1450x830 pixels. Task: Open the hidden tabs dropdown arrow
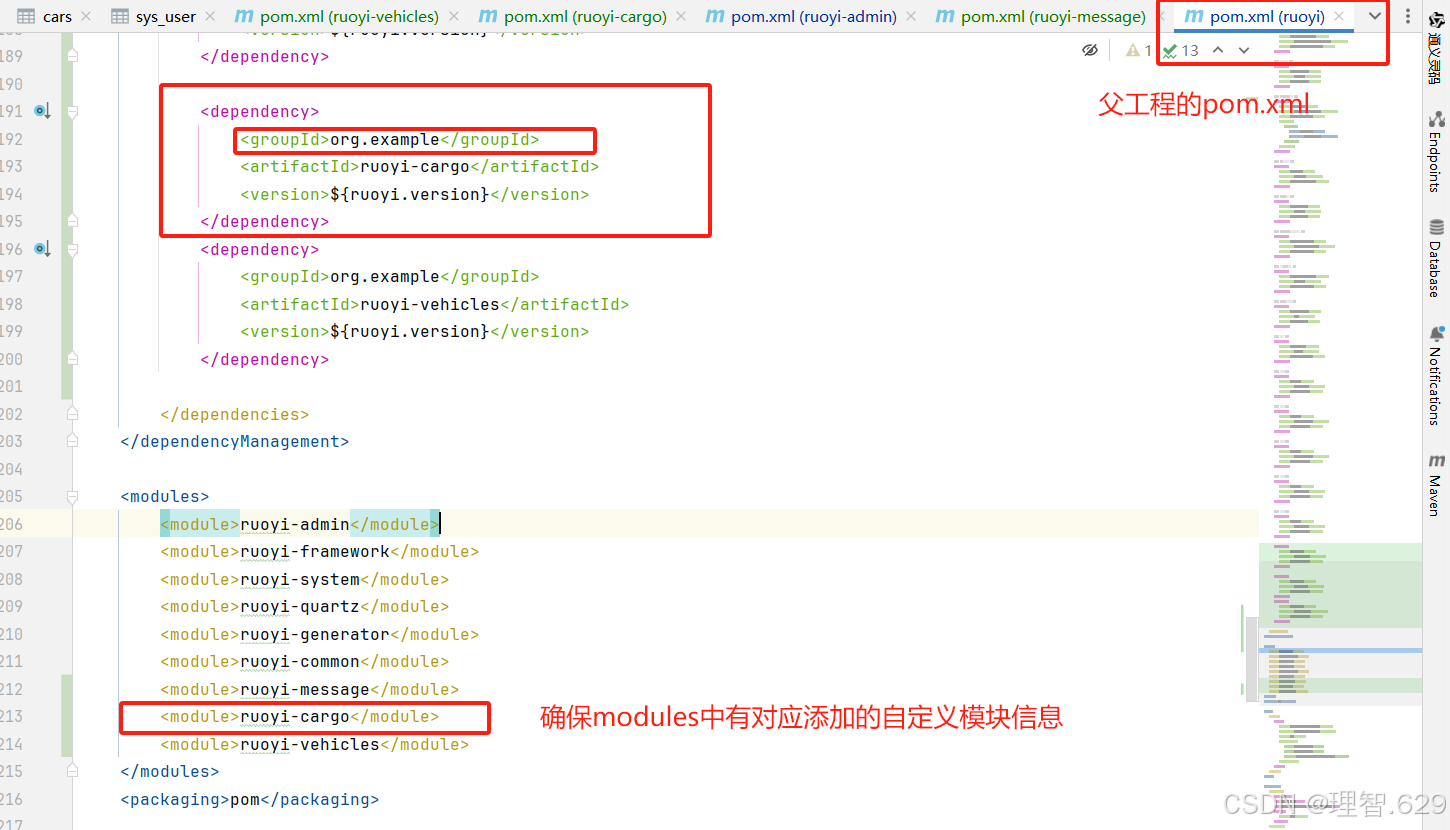click(x=1374, y=16)
